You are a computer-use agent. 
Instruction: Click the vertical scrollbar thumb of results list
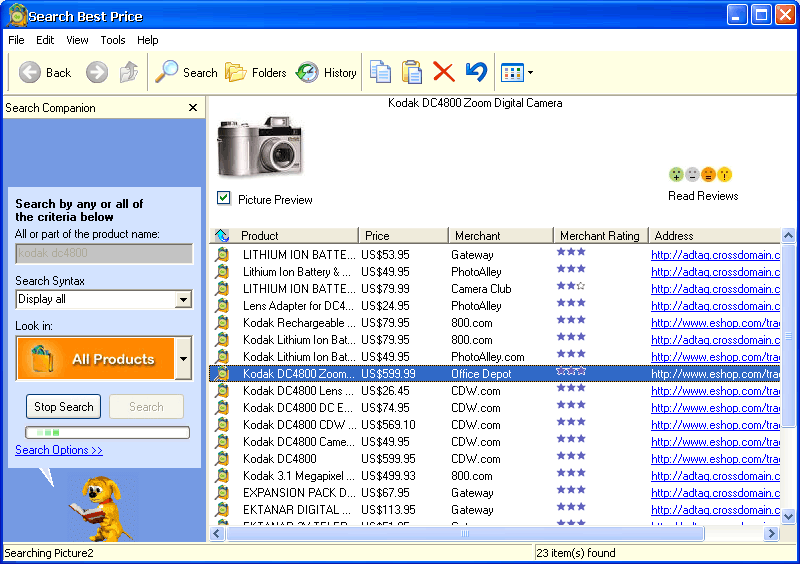click(788, 335)
